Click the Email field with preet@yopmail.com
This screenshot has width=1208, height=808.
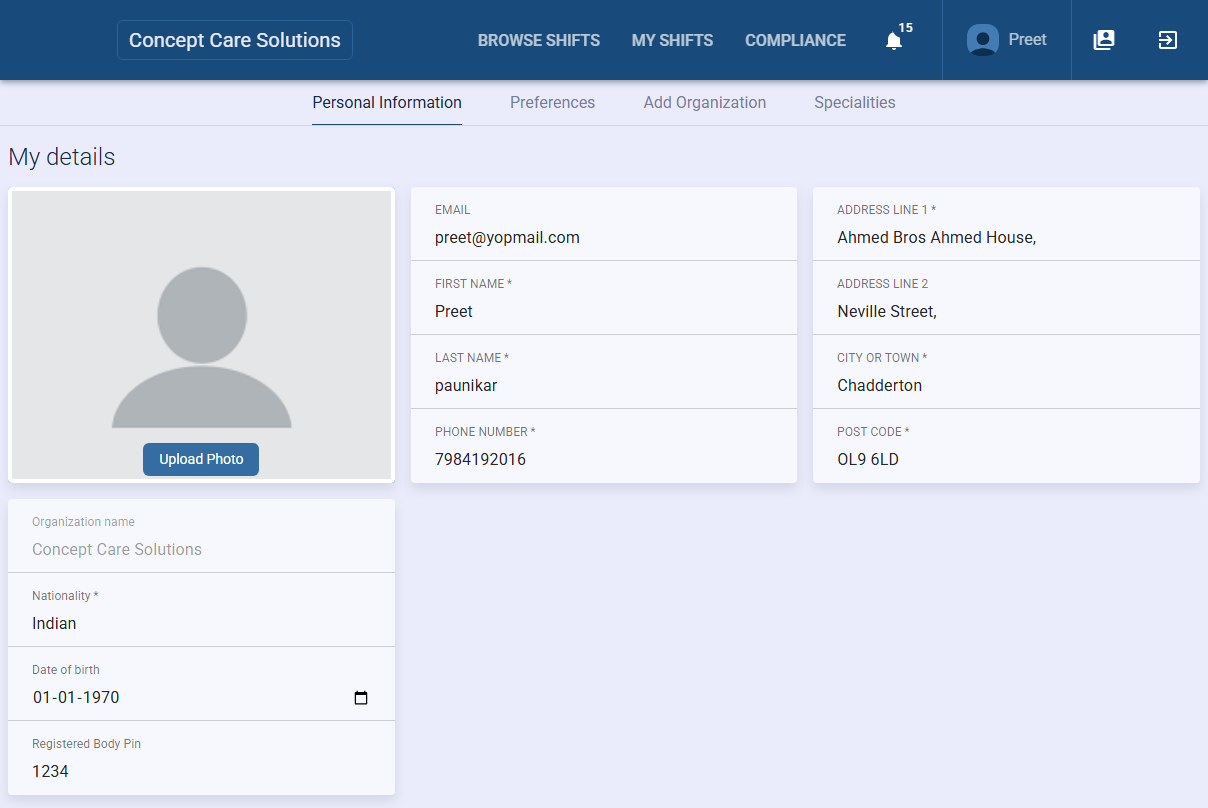(604, 224)
